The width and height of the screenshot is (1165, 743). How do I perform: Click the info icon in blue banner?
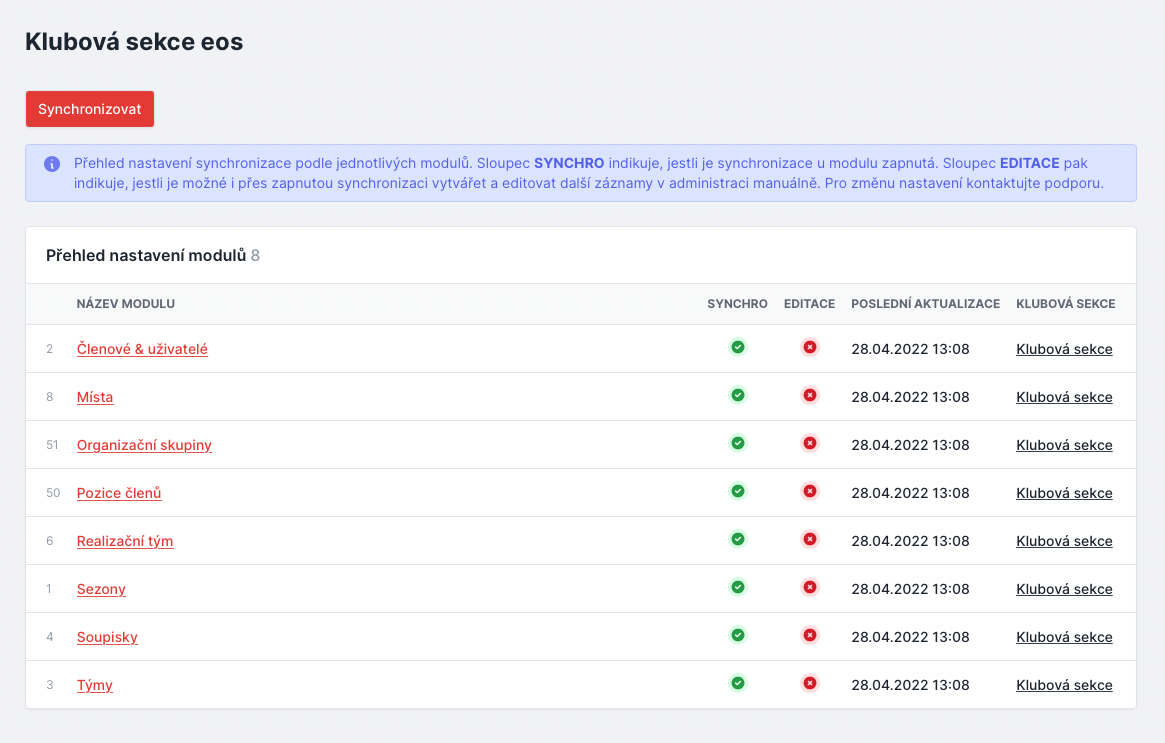coord(52,164)
